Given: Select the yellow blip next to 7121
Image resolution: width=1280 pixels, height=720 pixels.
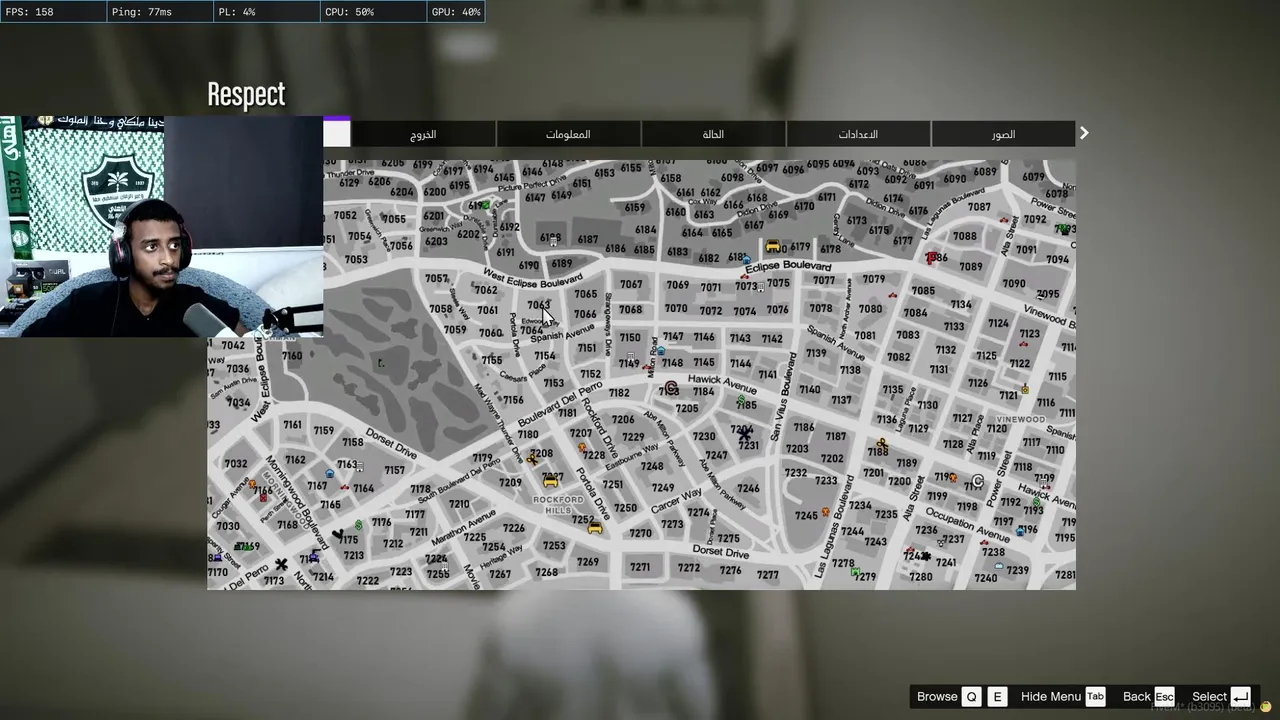Looking at the screenshot, I should click(x=1025, y=389).
